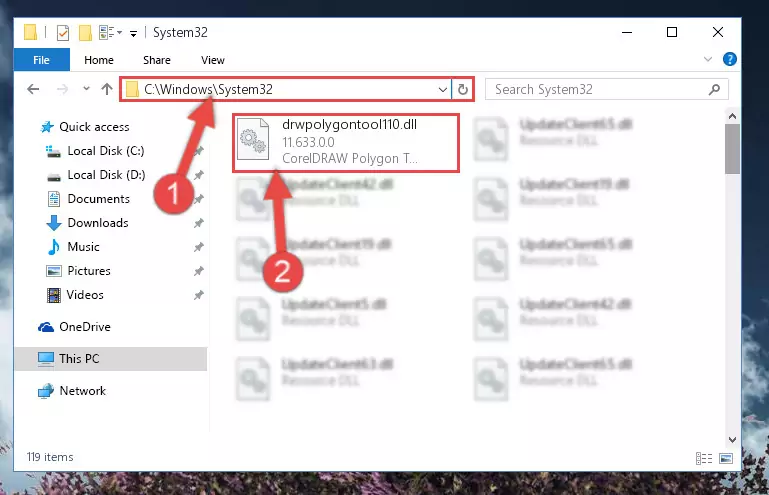This screenshot has height=495, width=769.
Task: Refresh the System32 folder view
Action: (x=462, y=89)
